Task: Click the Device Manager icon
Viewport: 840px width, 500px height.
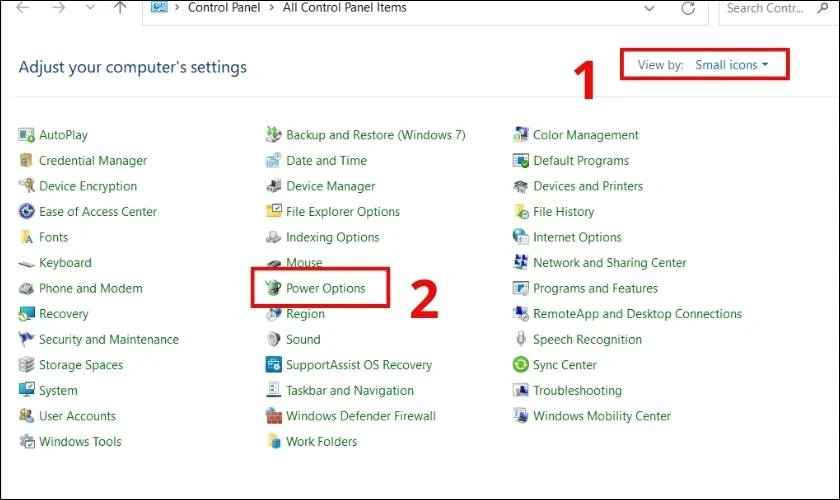Action: pyautogui.click(x=273, y=186)
